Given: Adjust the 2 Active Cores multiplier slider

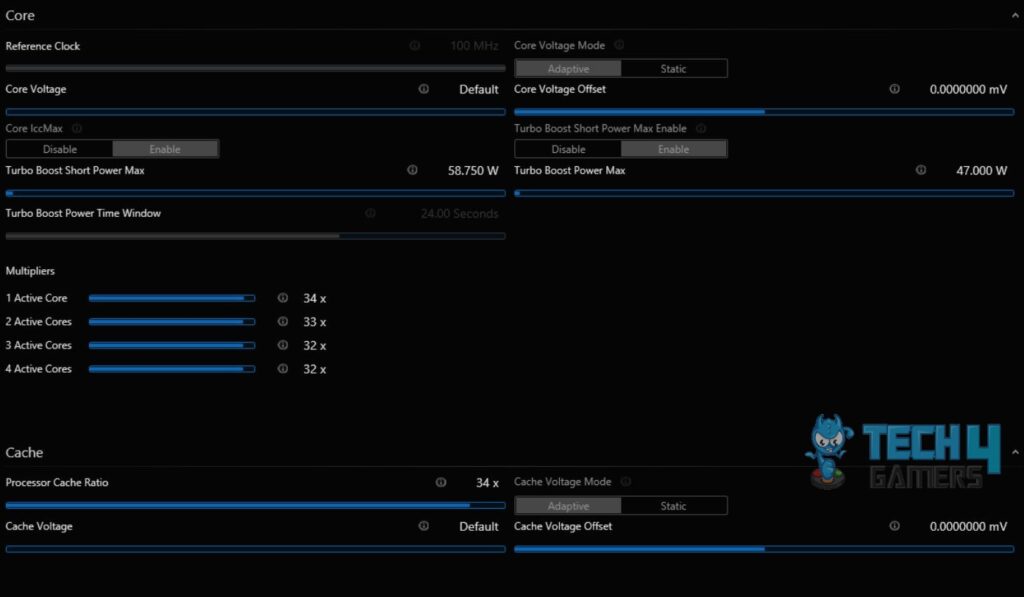Looking at the screenshot, I should tap(172, 322).
